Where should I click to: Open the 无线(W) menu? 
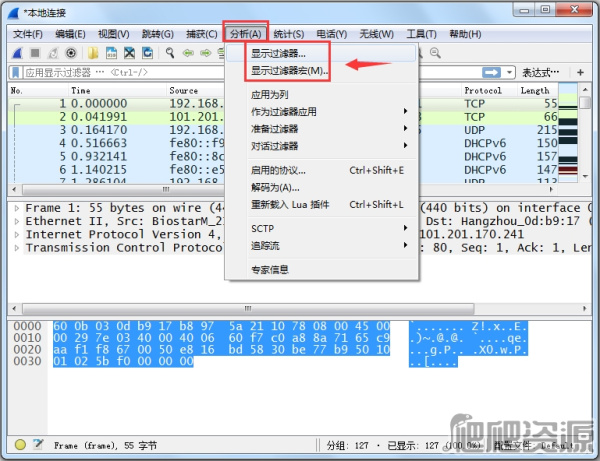[x=376, y=34]
